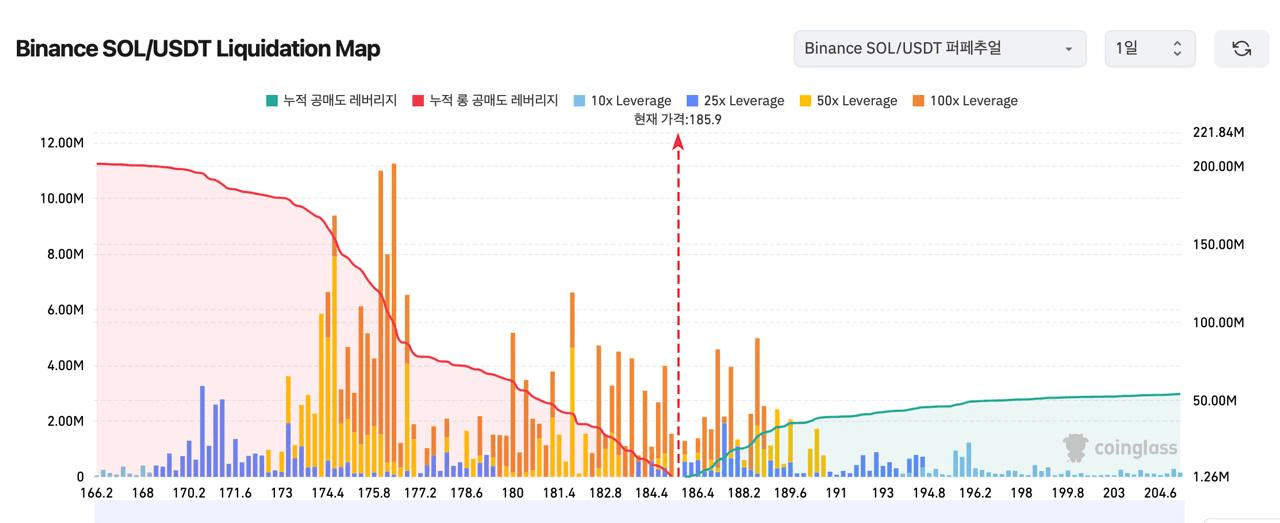Click the 2.00M left axis label
The image size is (1280, 523).
point(65,421)
